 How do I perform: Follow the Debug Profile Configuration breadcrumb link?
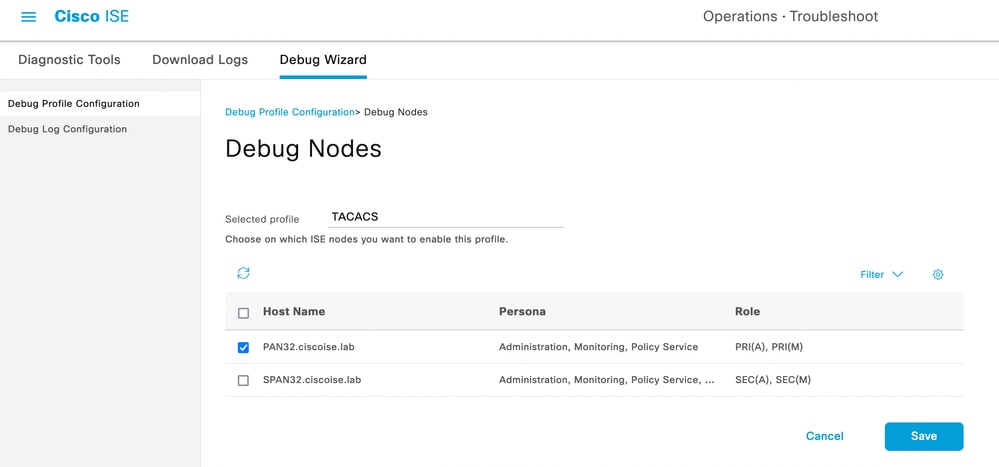[290, 112]
